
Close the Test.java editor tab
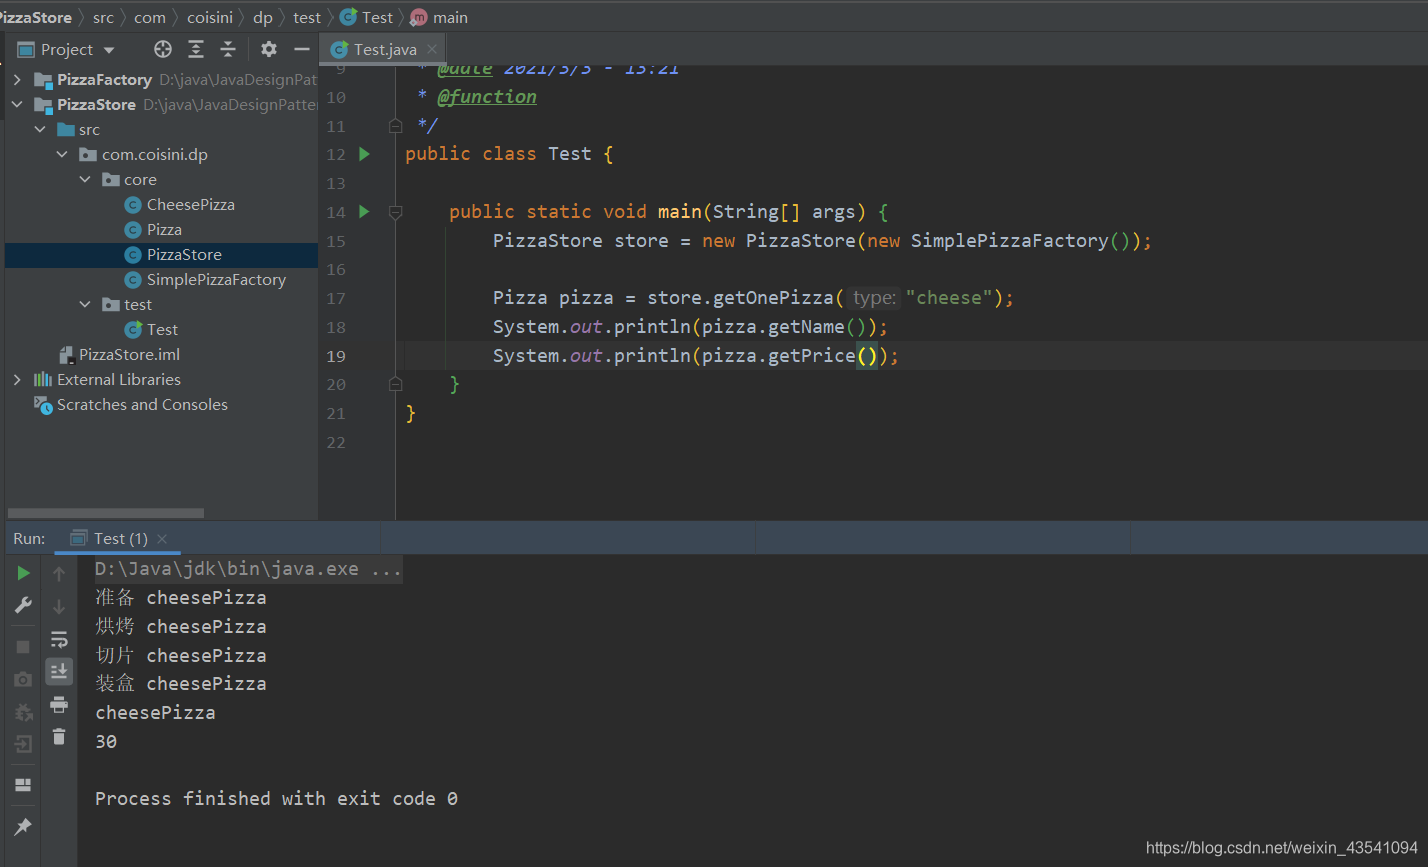click(x=432, y=49)
